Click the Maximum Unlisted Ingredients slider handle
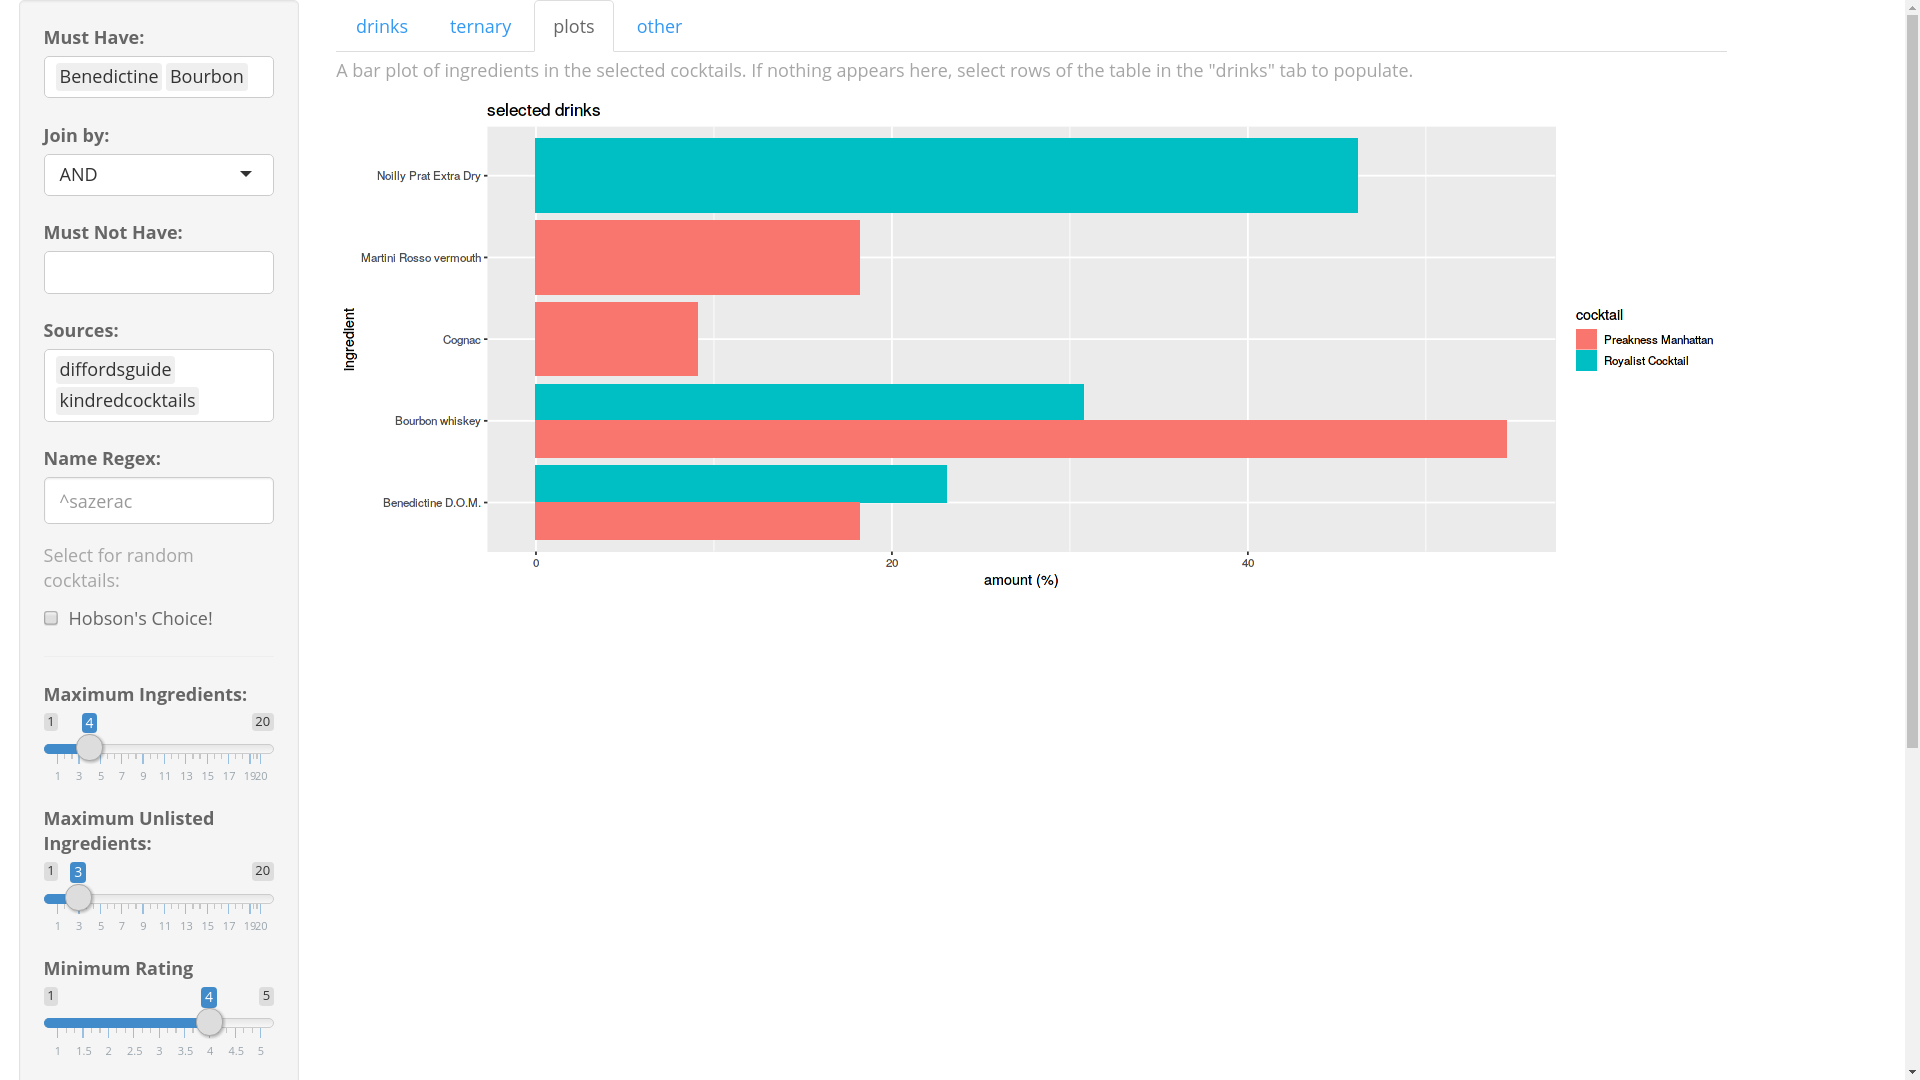 pyautogui.click(x=79, y=898)
